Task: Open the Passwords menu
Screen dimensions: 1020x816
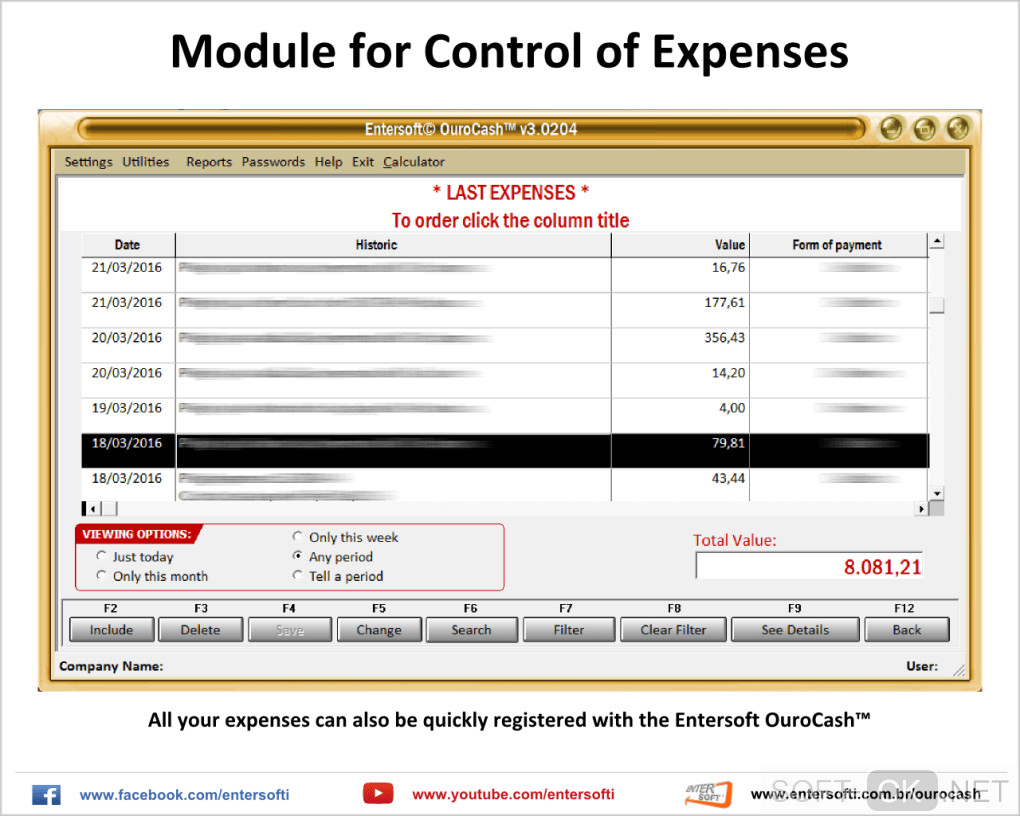Action: pos(273,161)
